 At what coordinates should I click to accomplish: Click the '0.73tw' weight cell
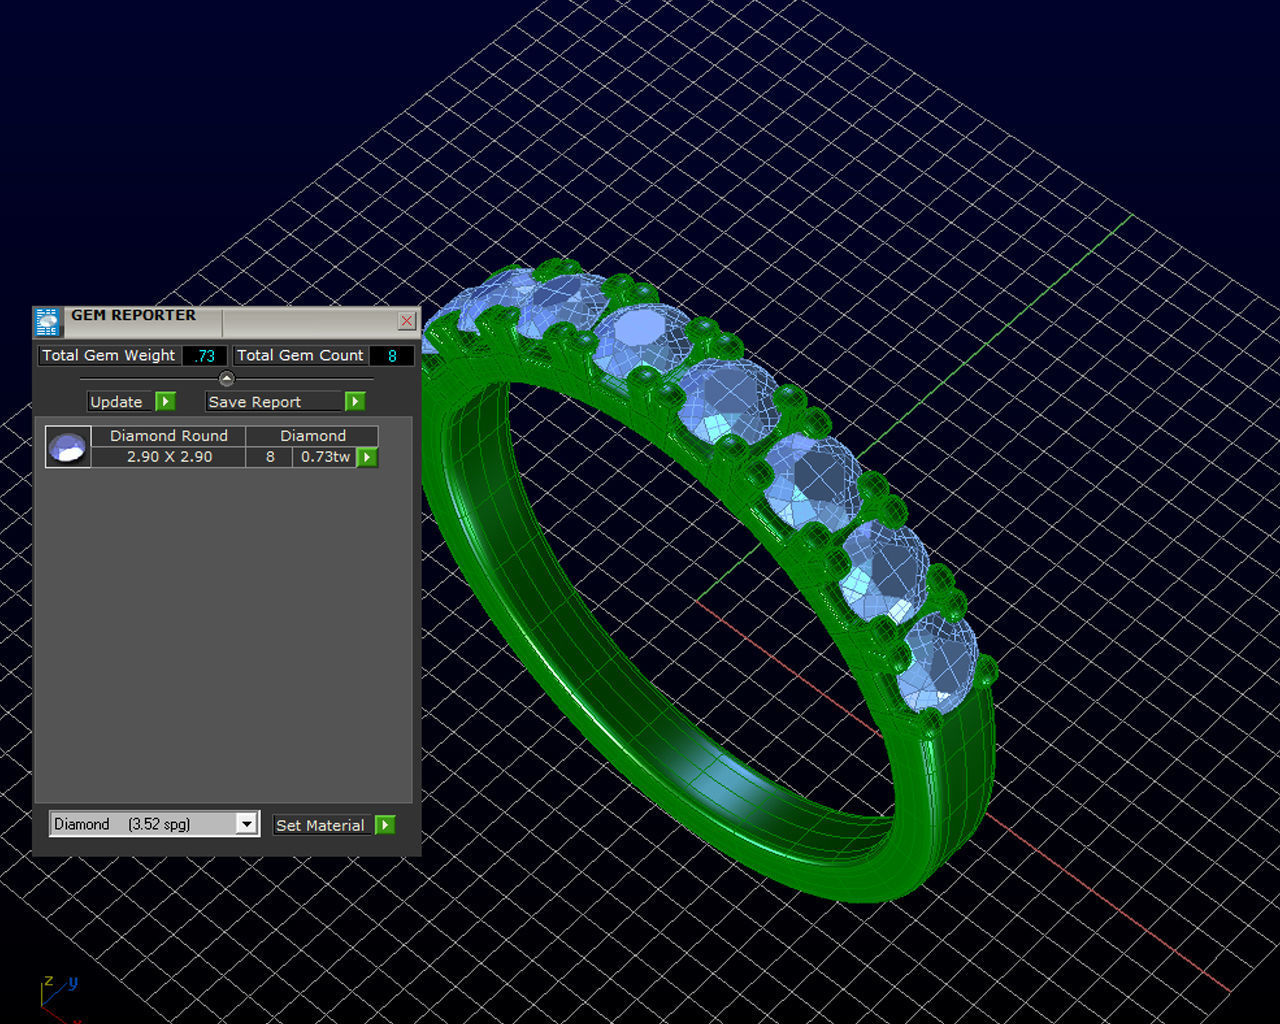click(x=325, y=457)
